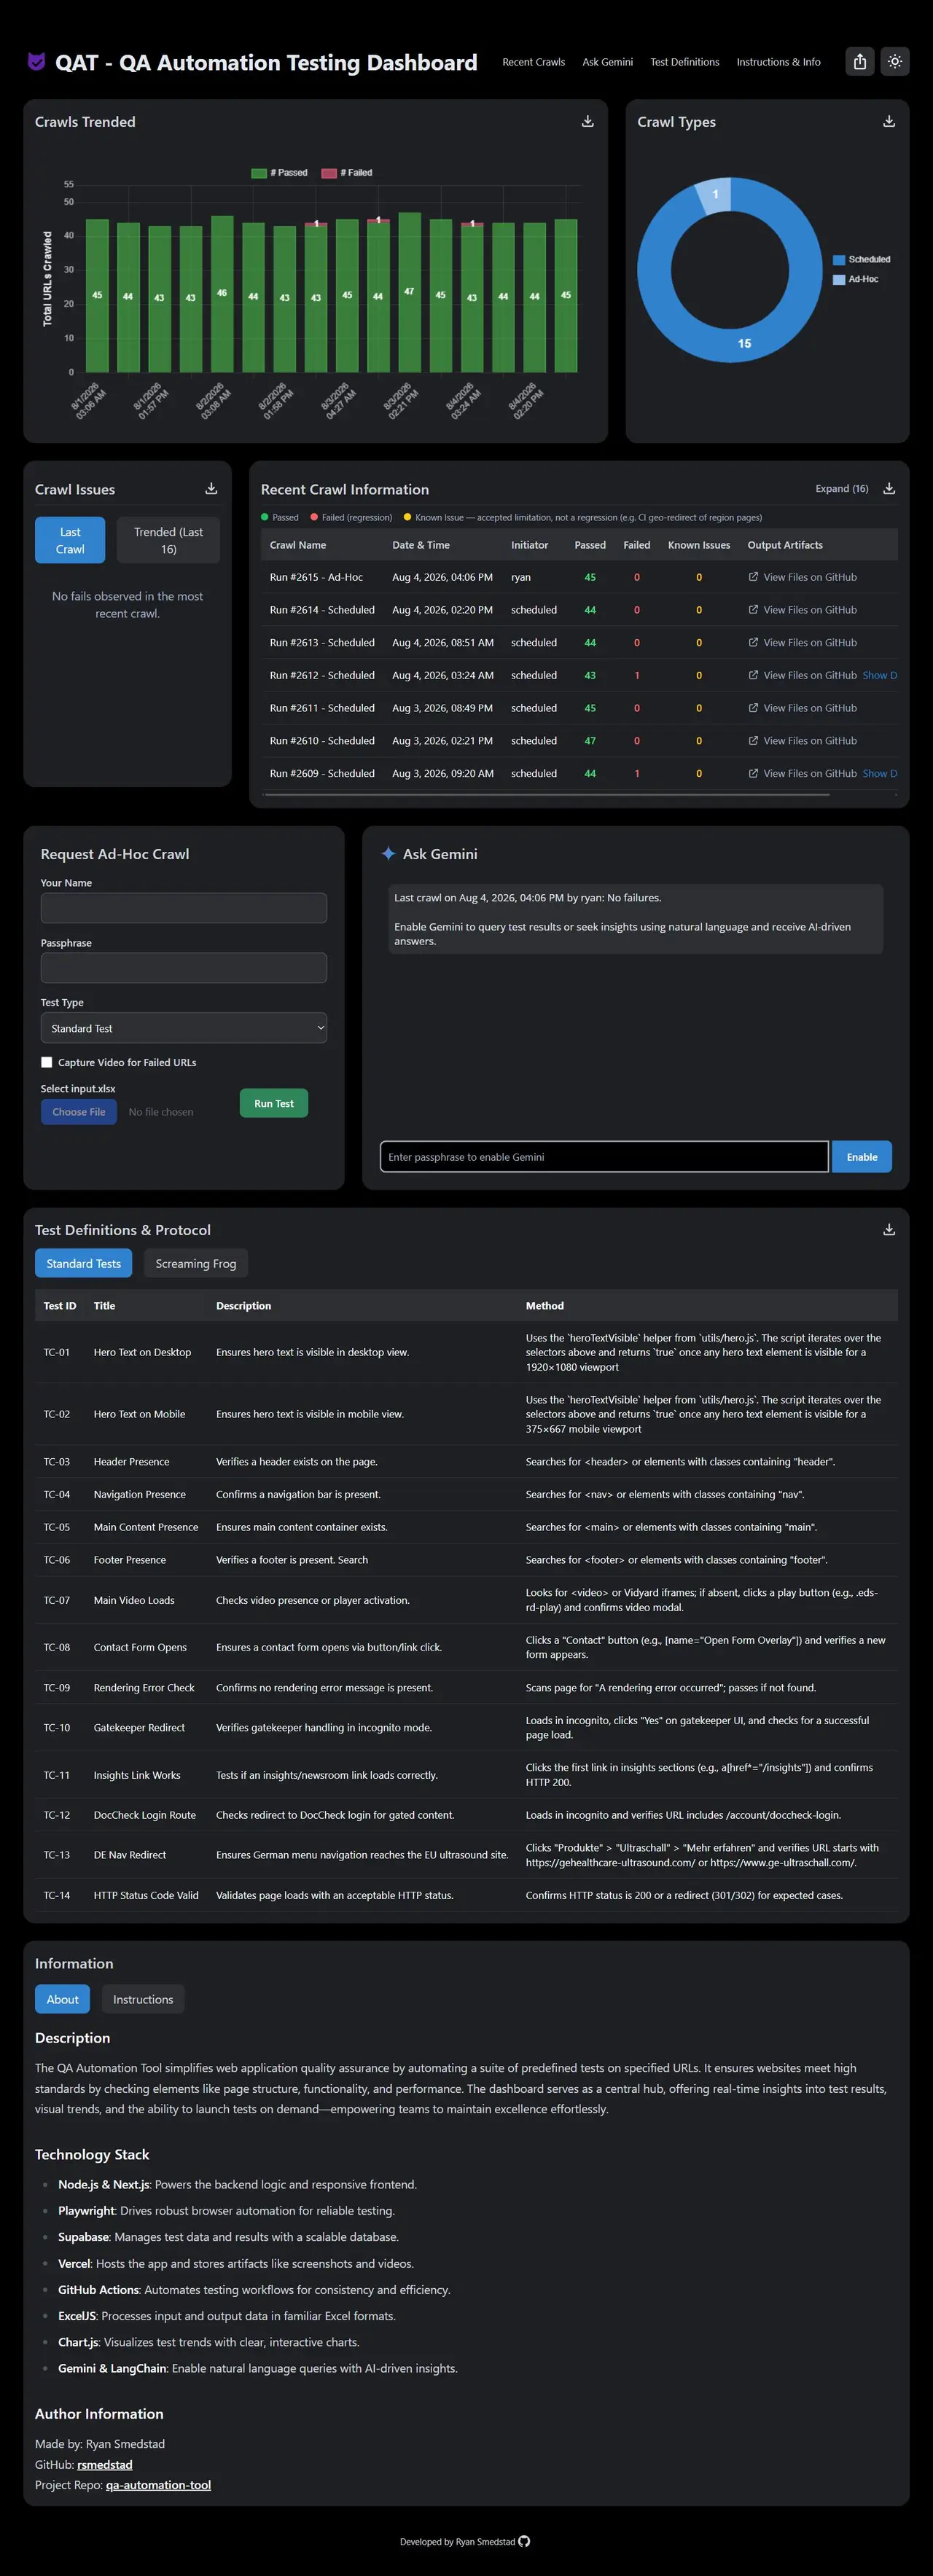The height and width of the screenshot is (2576, 933).
Task: Click Gemini passphrase input field
Action: [x=605, y=1157]
